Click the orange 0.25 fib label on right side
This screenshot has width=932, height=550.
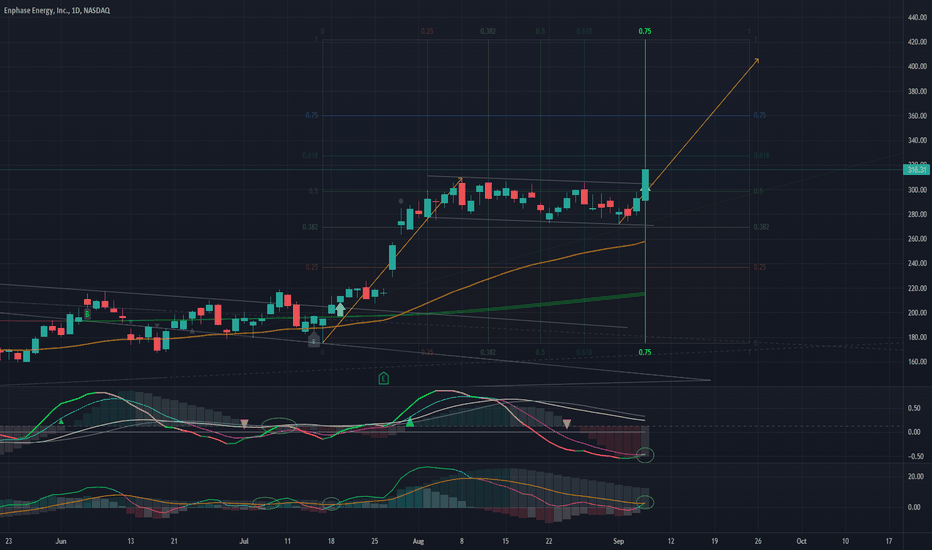click(x=760, y=267)
